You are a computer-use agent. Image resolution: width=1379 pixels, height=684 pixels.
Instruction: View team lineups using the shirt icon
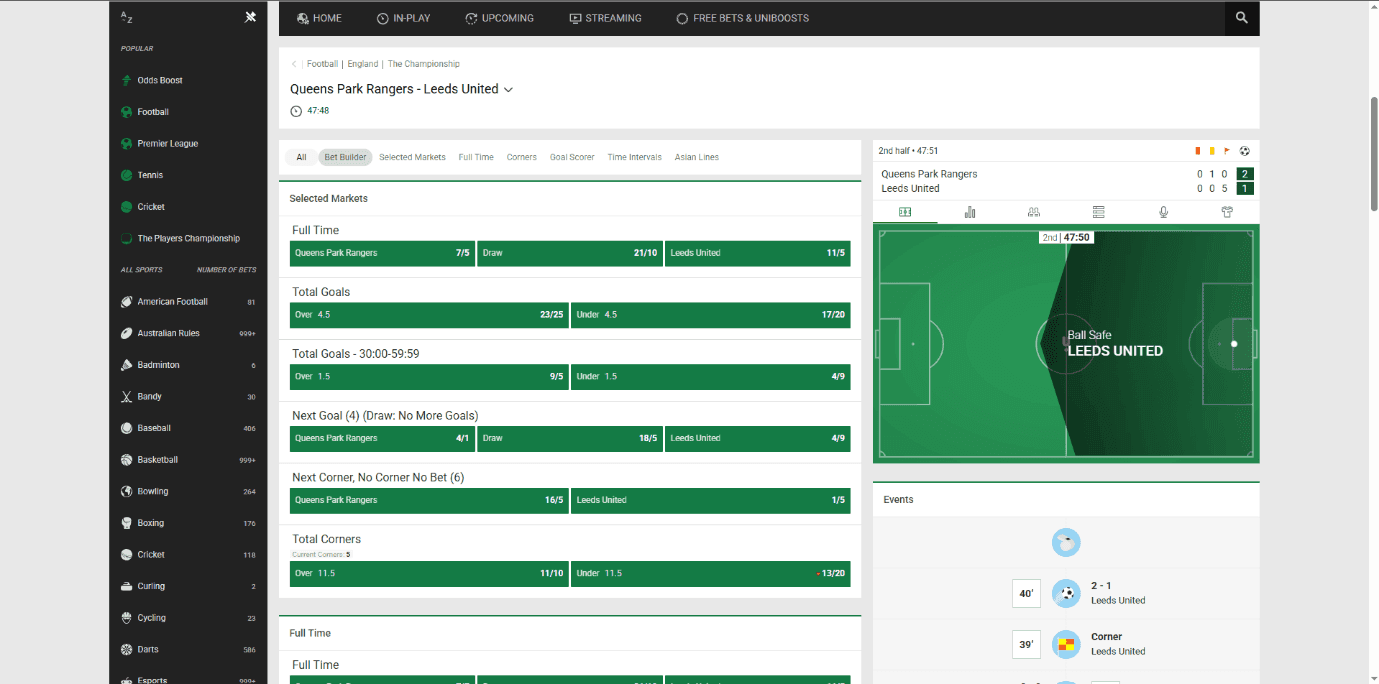click(1227, 211)
